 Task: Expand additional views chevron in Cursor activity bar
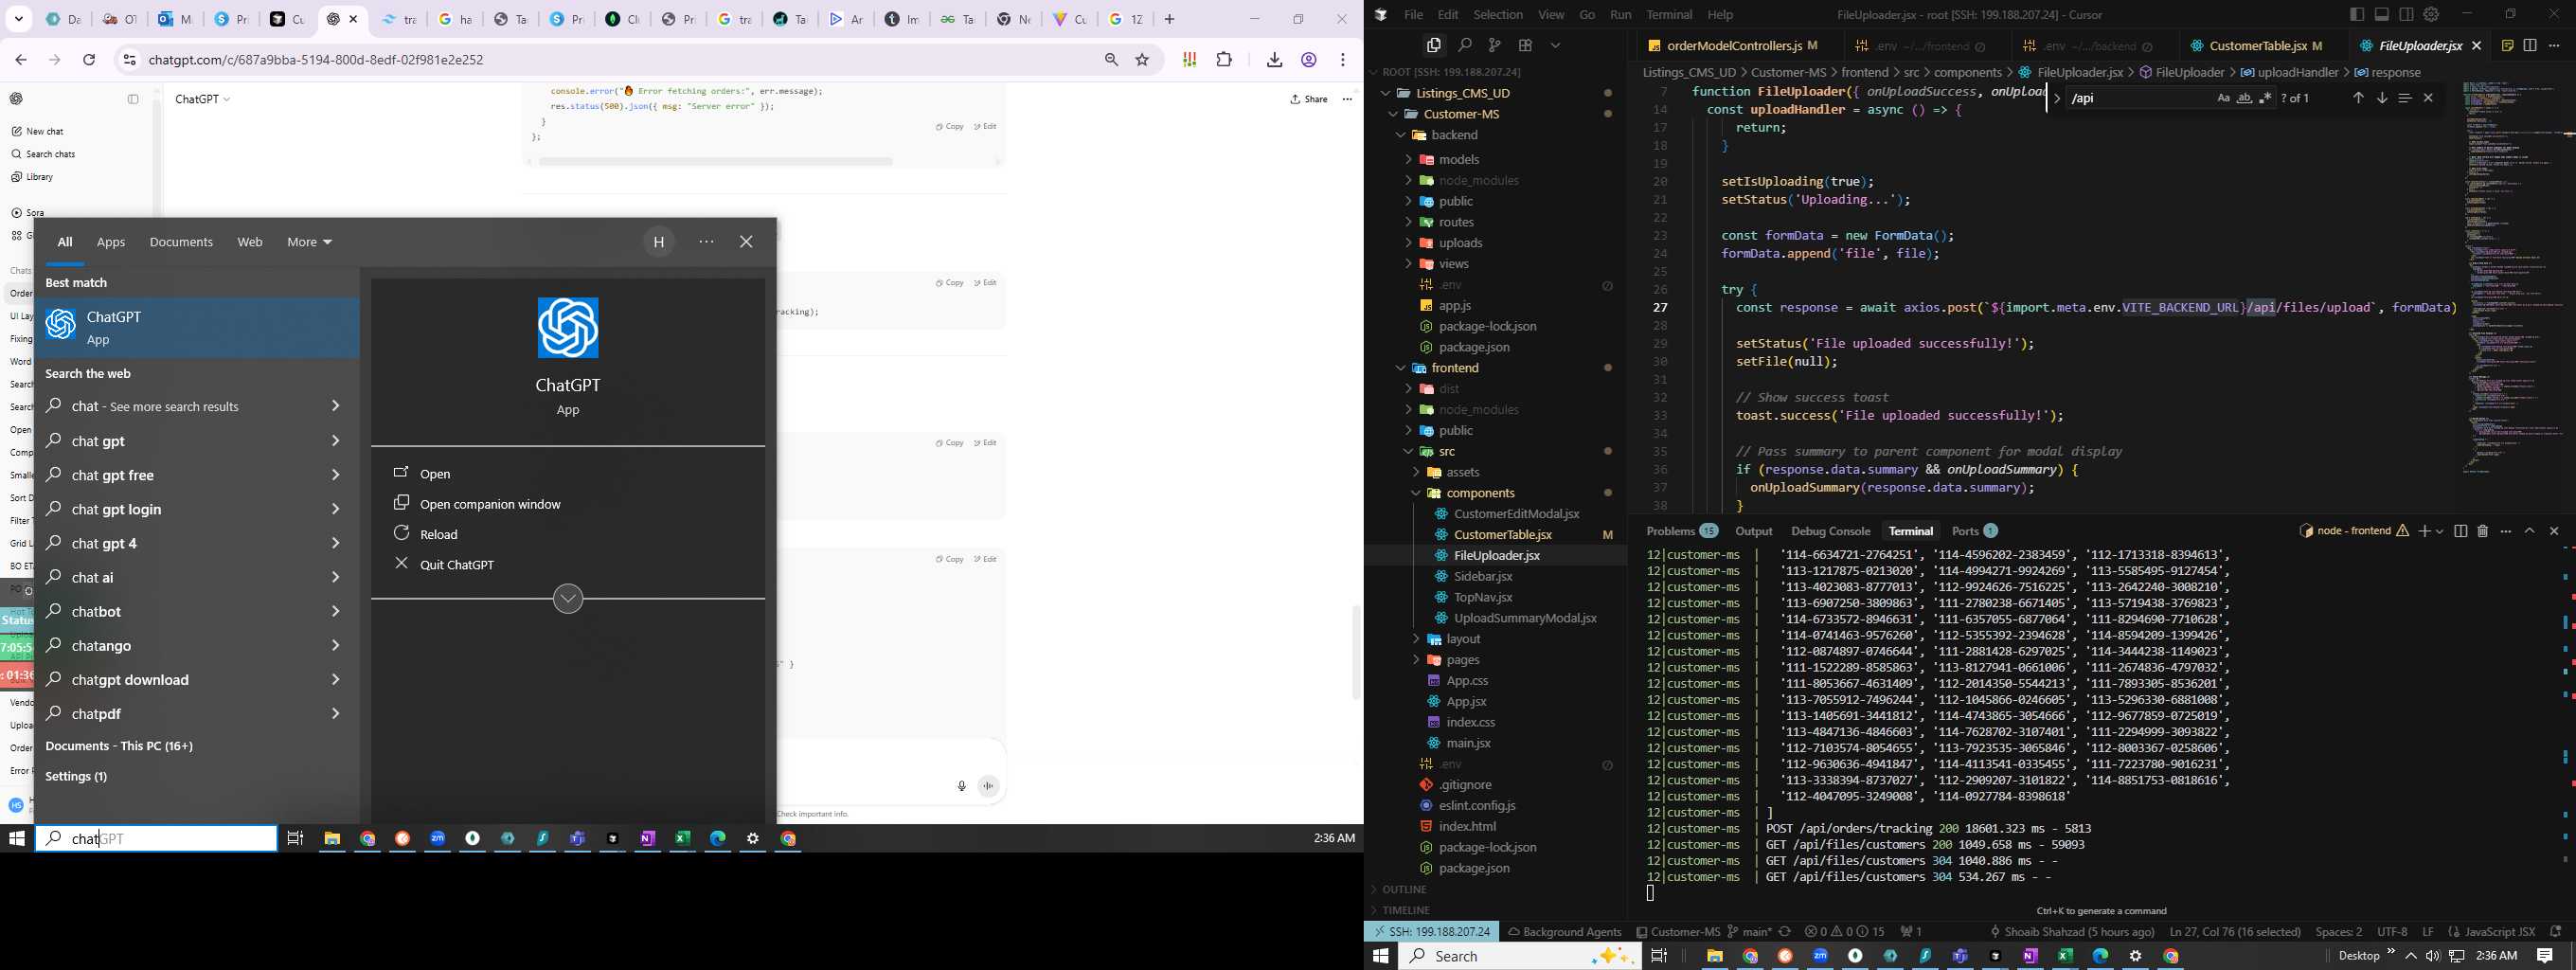(1555, 45)
